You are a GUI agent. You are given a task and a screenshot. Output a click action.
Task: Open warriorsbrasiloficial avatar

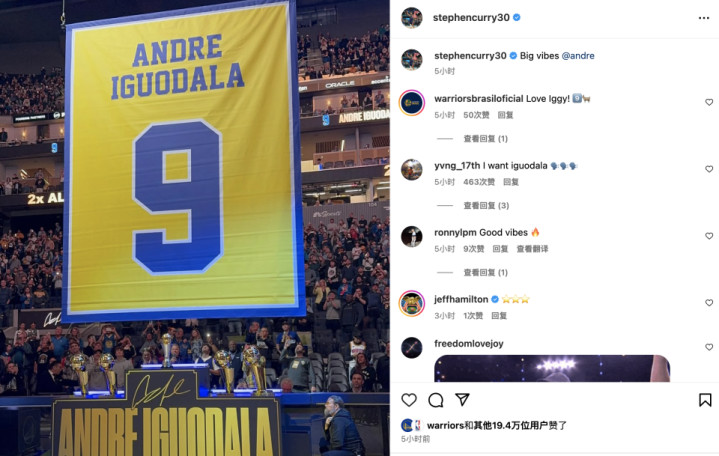pos(411,103)
